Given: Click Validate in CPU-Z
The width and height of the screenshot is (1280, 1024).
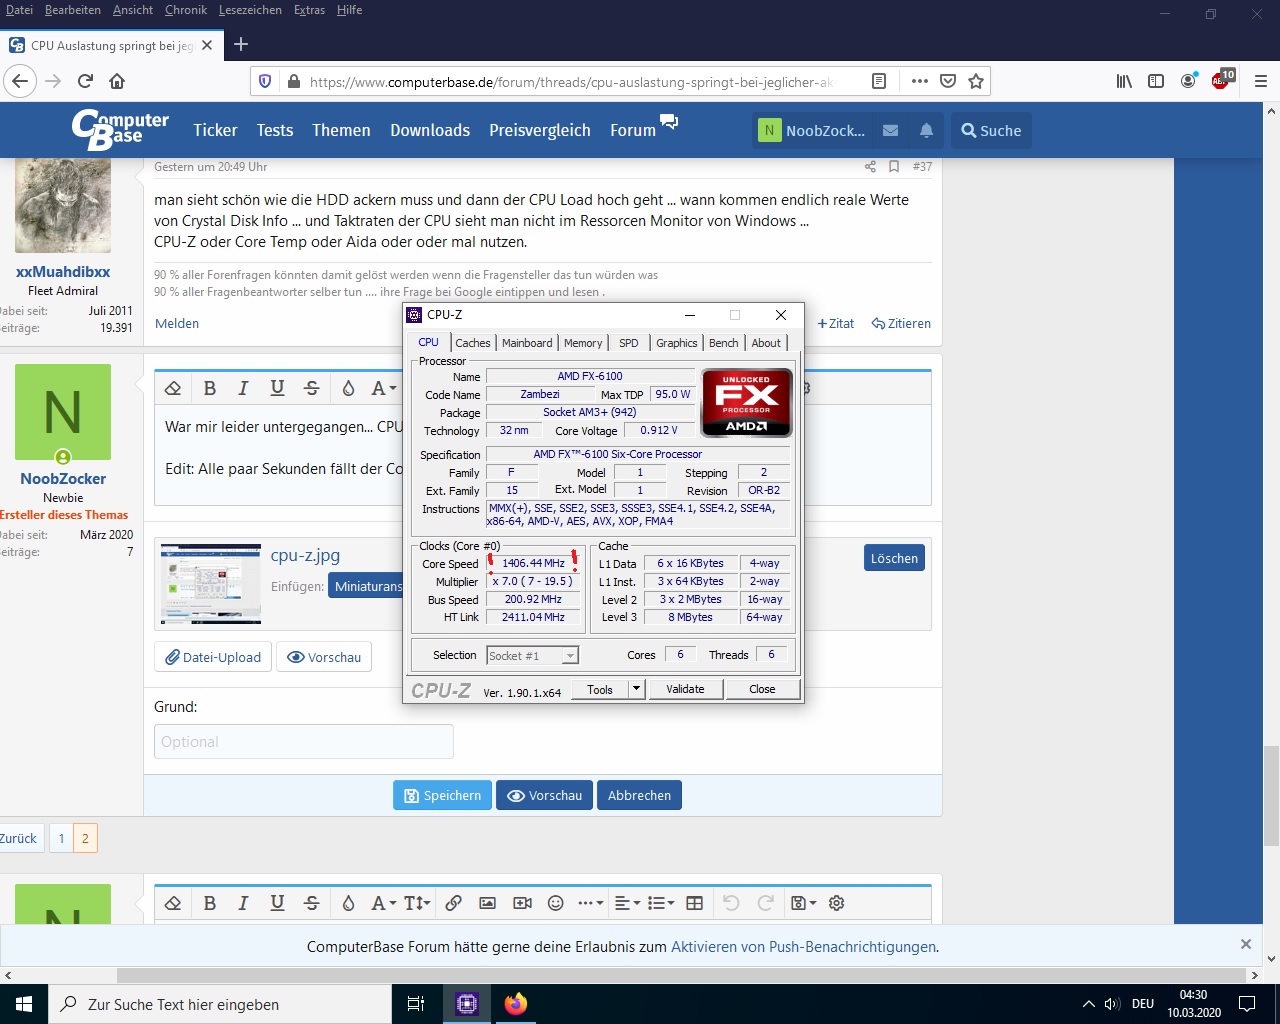Looking at the screenshot, I should point(685,689).
